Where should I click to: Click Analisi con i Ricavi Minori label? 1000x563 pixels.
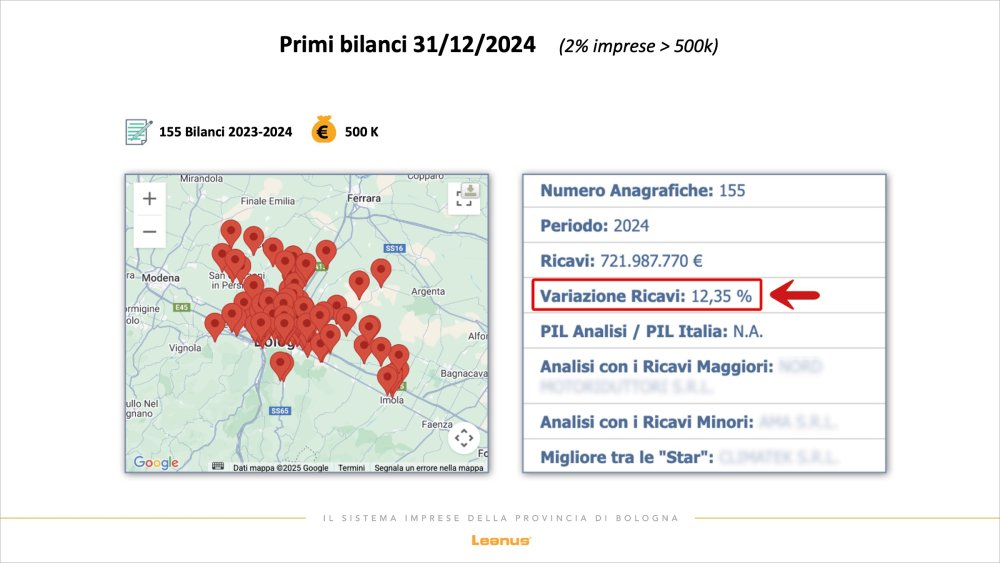pyautogui.click(x=647, y=422)
